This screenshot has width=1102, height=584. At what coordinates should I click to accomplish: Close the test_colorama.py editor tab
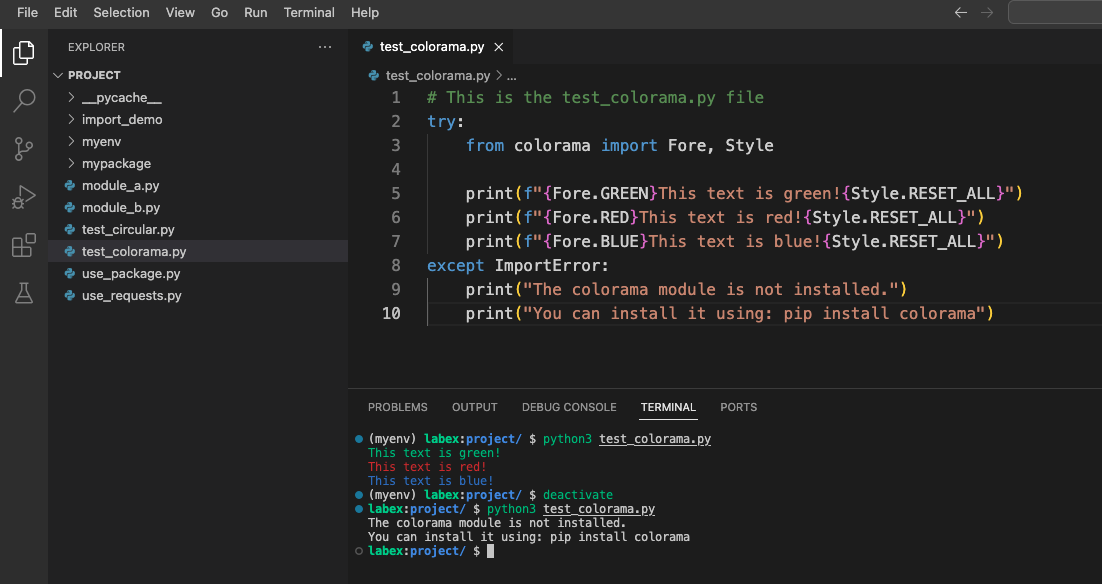(499, 46)
